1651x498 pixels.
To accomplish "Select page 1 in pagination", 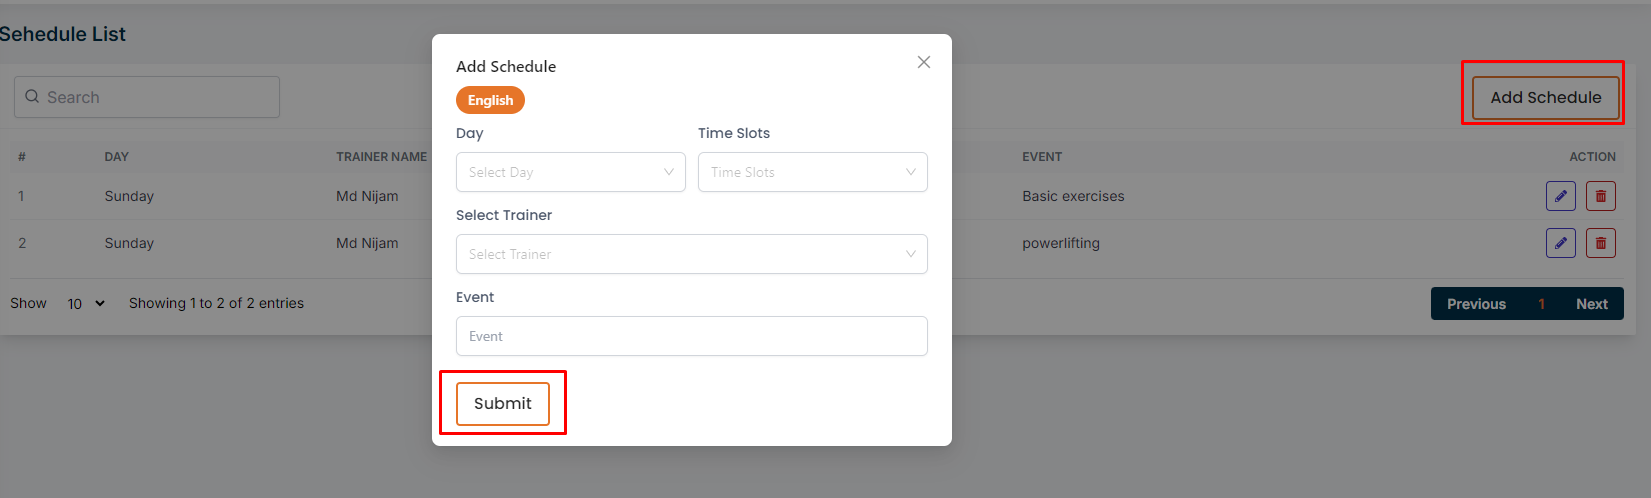I will pyautogui.click(x=1541, y=304).
